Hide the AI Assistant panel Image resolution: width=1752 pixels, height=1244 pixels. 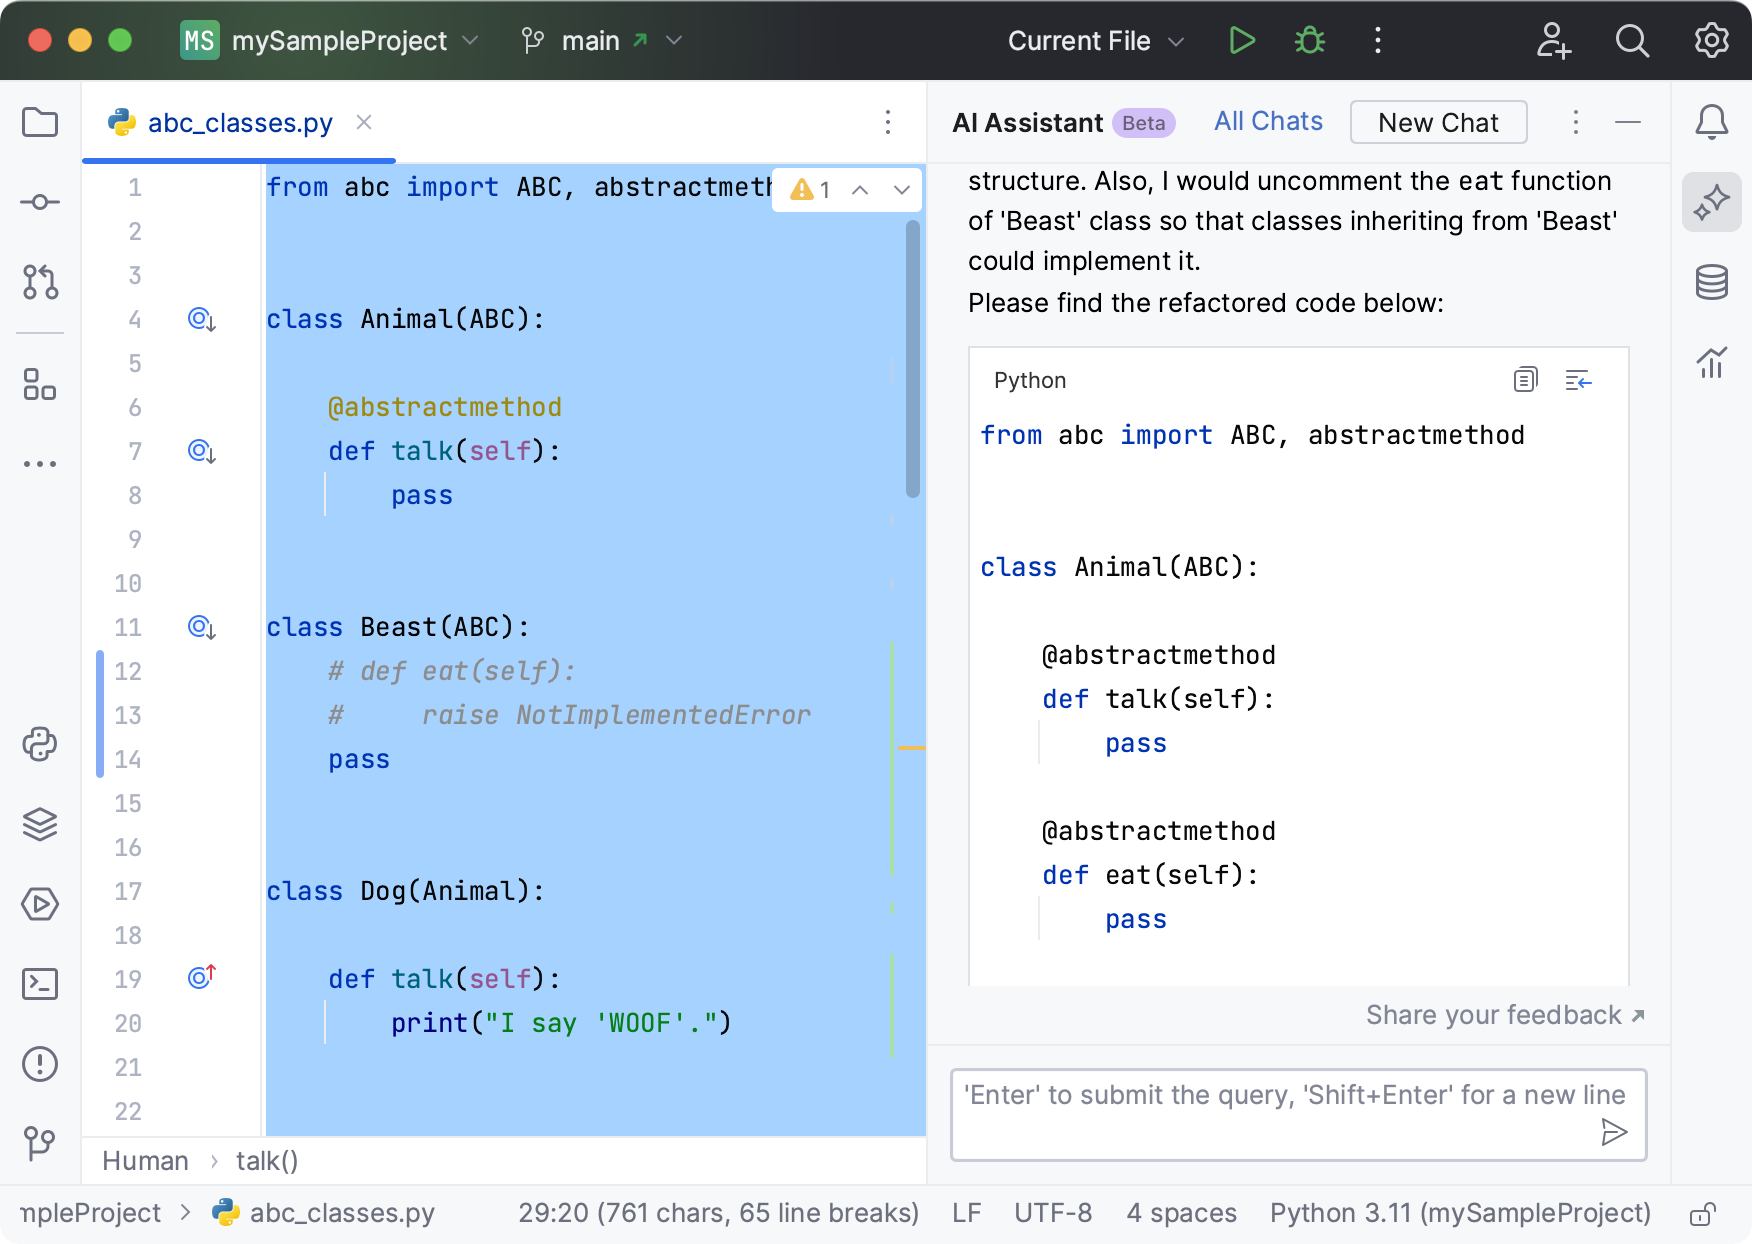click(1628, 122)
